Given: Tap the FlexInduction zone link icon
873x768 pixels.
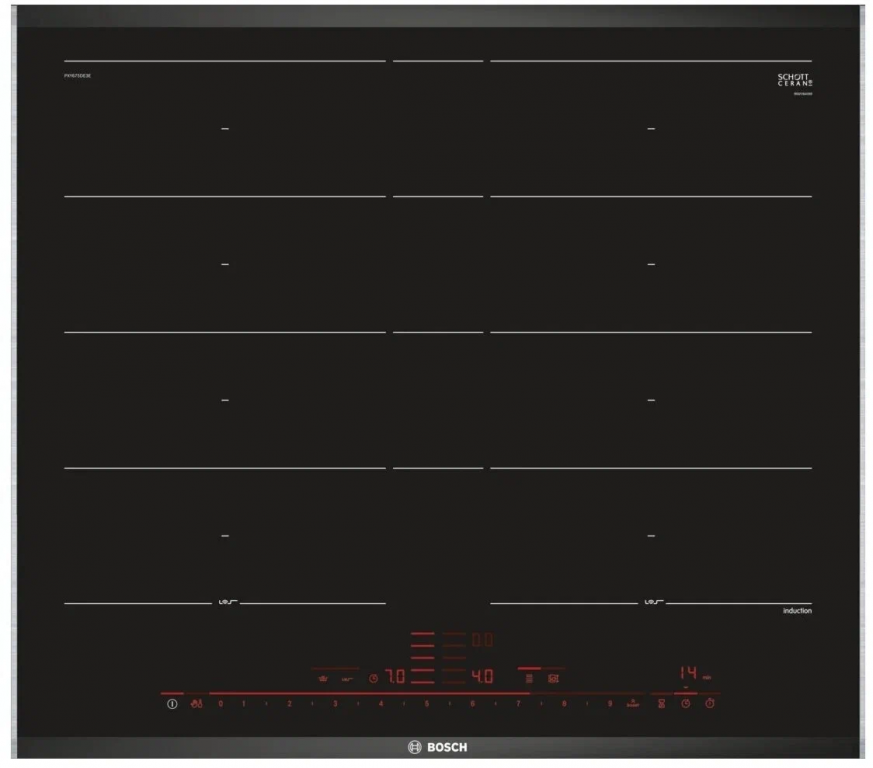Looking at the screenshot, I should 346,678.
